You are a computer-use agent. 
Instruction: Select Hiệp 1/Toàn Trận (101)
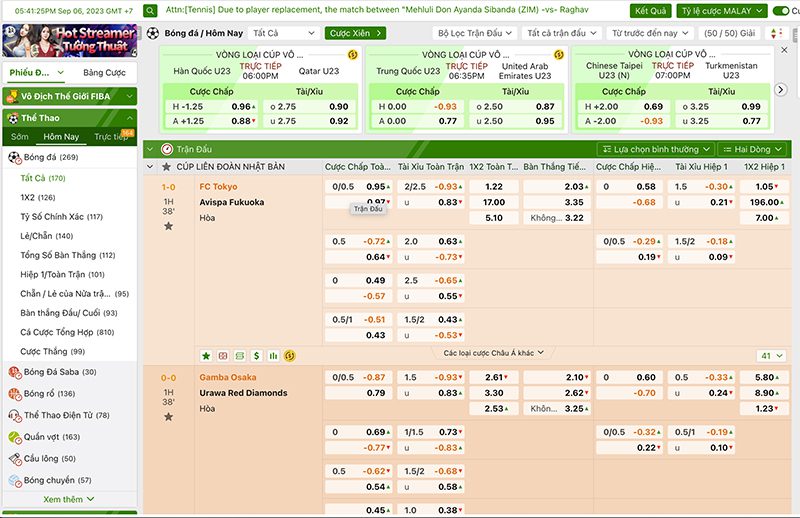[62, 275]
